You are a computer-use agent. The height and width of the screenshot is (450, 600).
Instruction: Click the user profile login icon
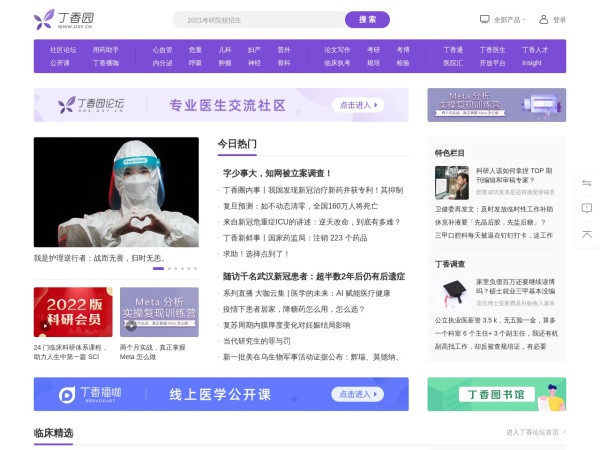click(x=543, y=20)
